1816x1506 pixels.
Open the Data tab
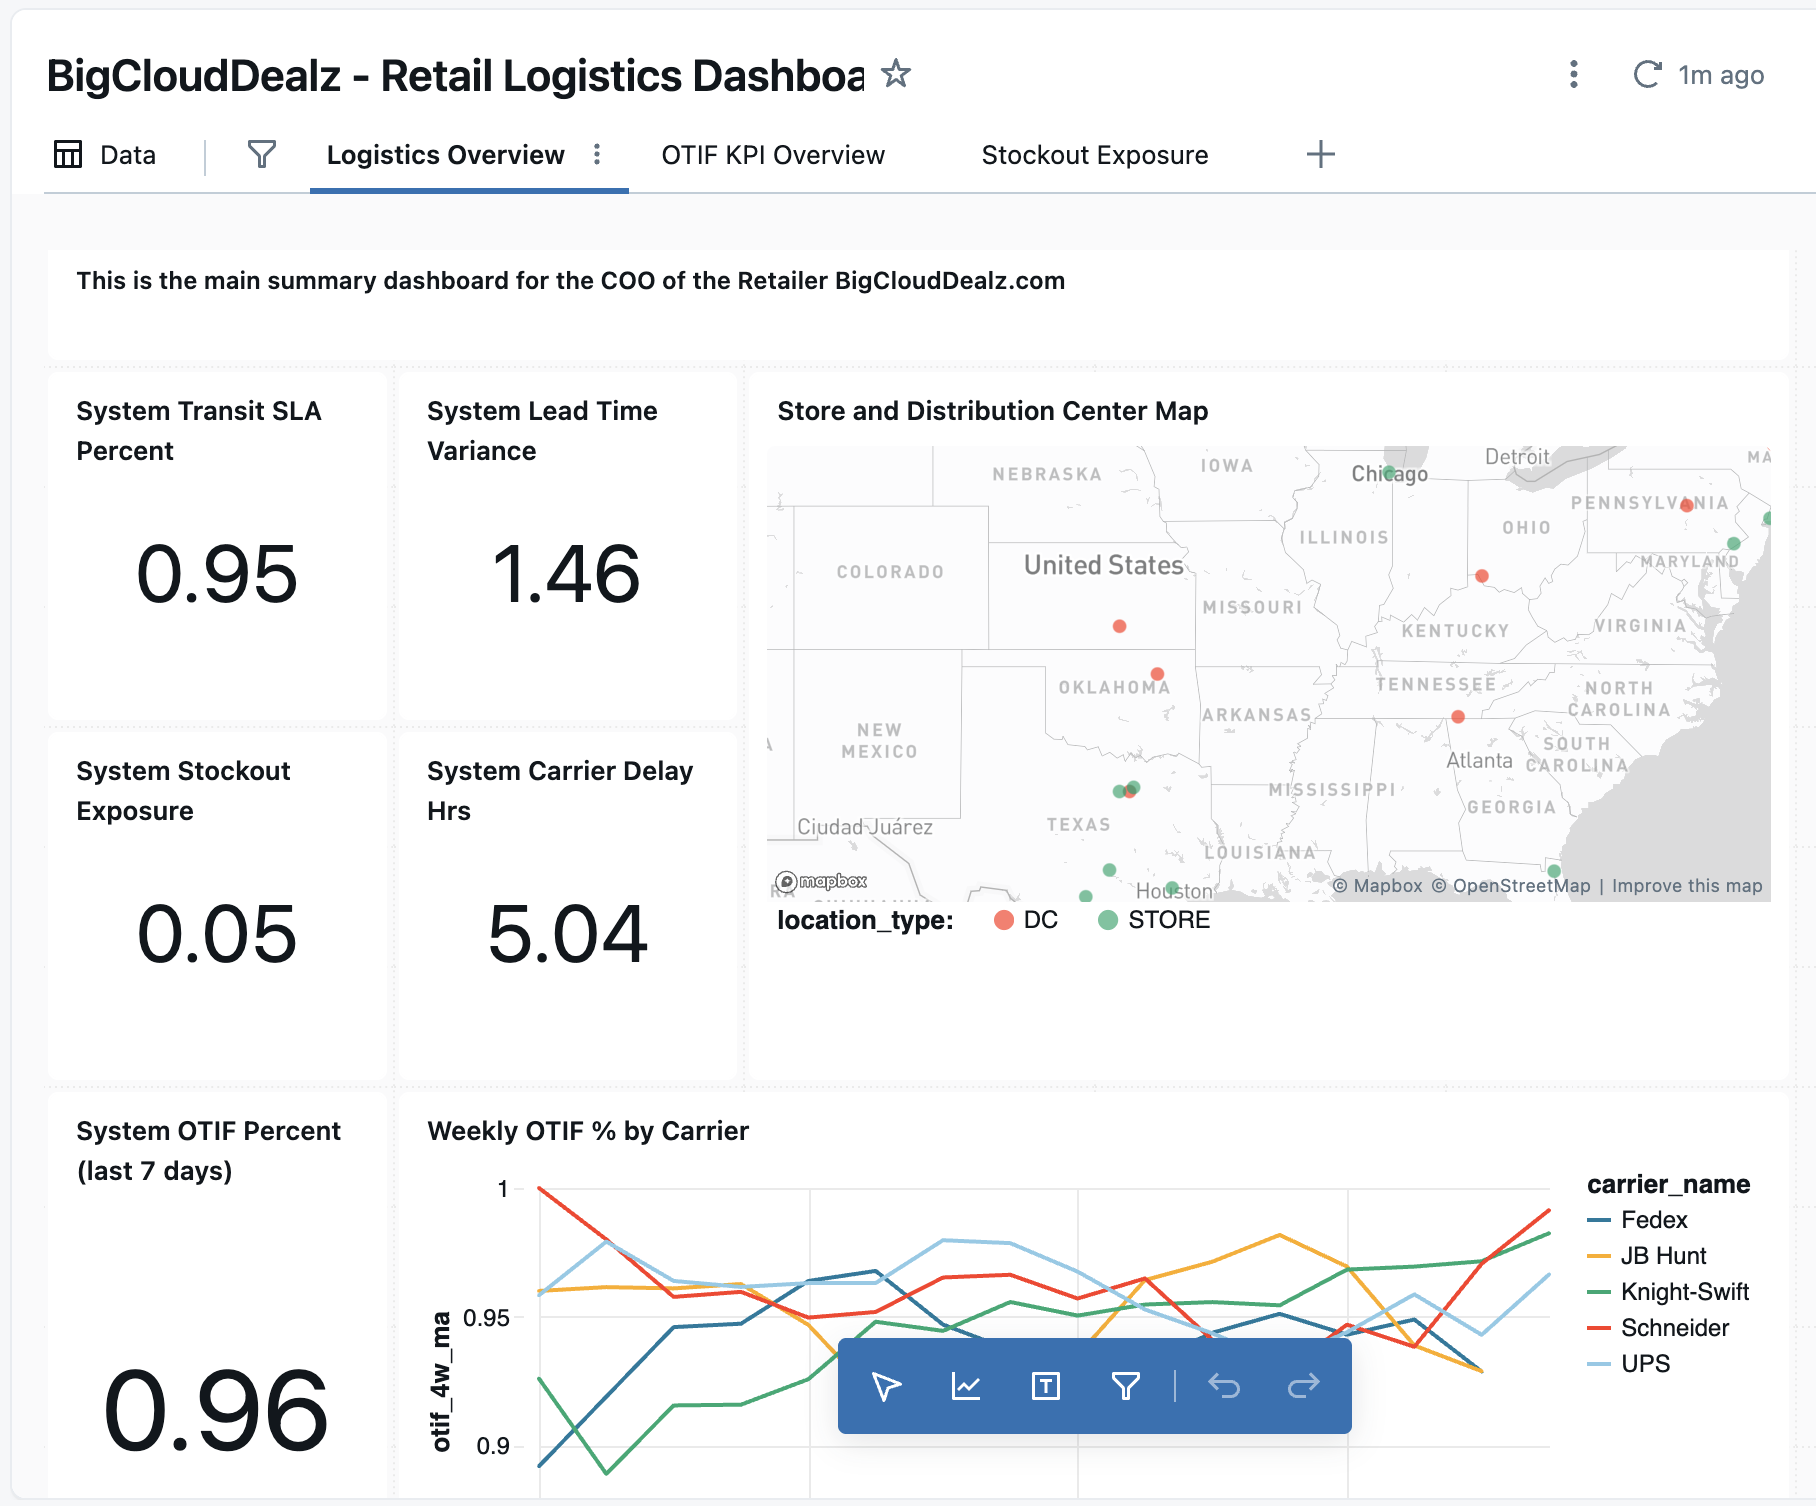pos(105,155)
